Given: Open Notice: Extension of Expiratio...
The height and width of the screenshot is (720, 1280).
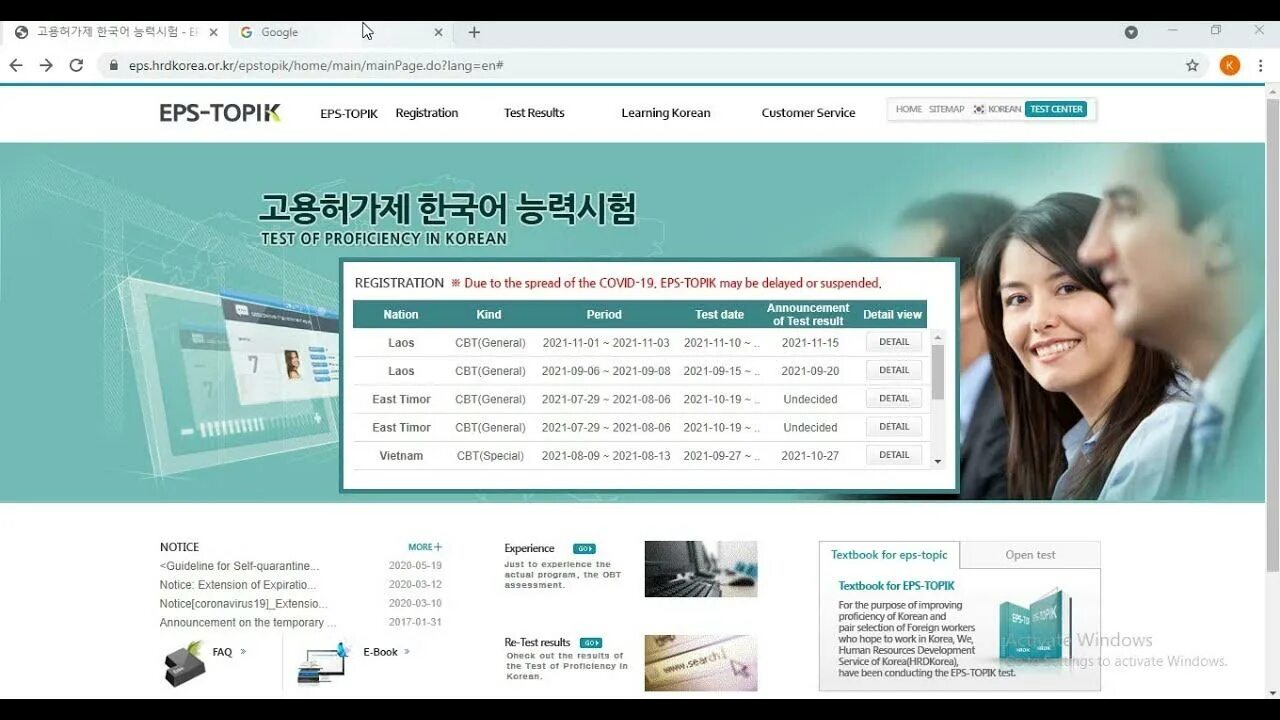Looking at the screenshot, I should (238, 585).
